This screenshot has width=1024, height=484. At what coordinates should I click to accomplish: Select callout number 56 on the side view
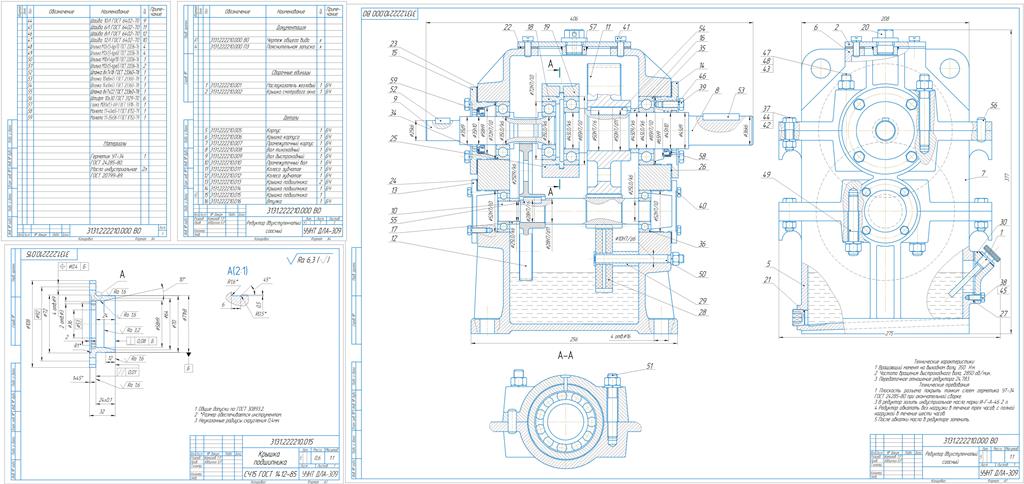[994, 105]
